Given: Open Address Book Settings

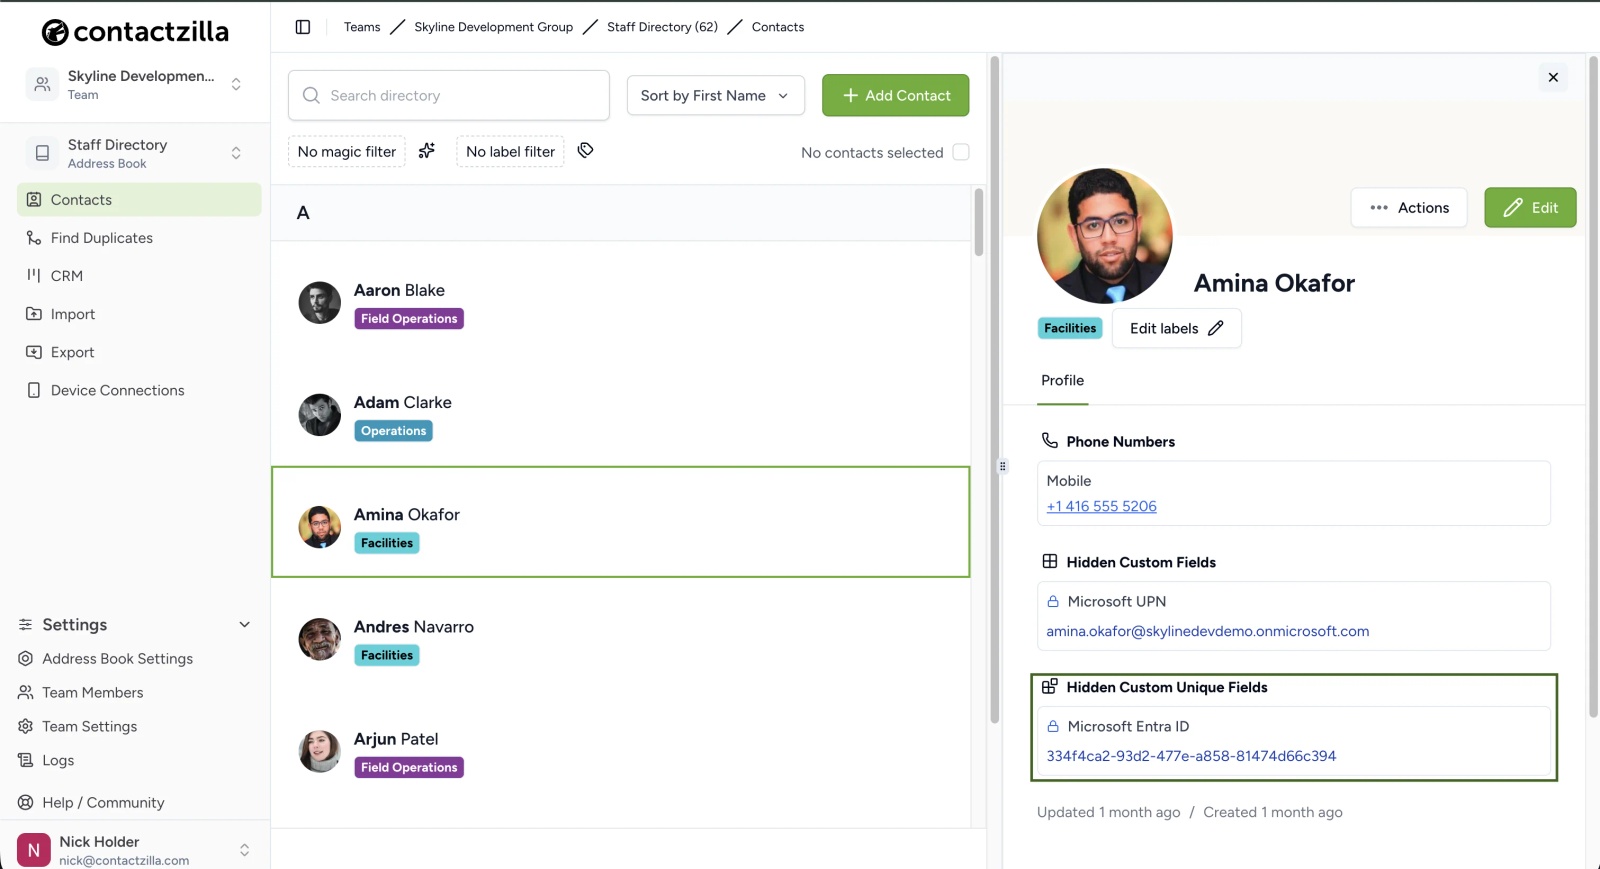Looking at the screenshot, I should tap(105, 659).
